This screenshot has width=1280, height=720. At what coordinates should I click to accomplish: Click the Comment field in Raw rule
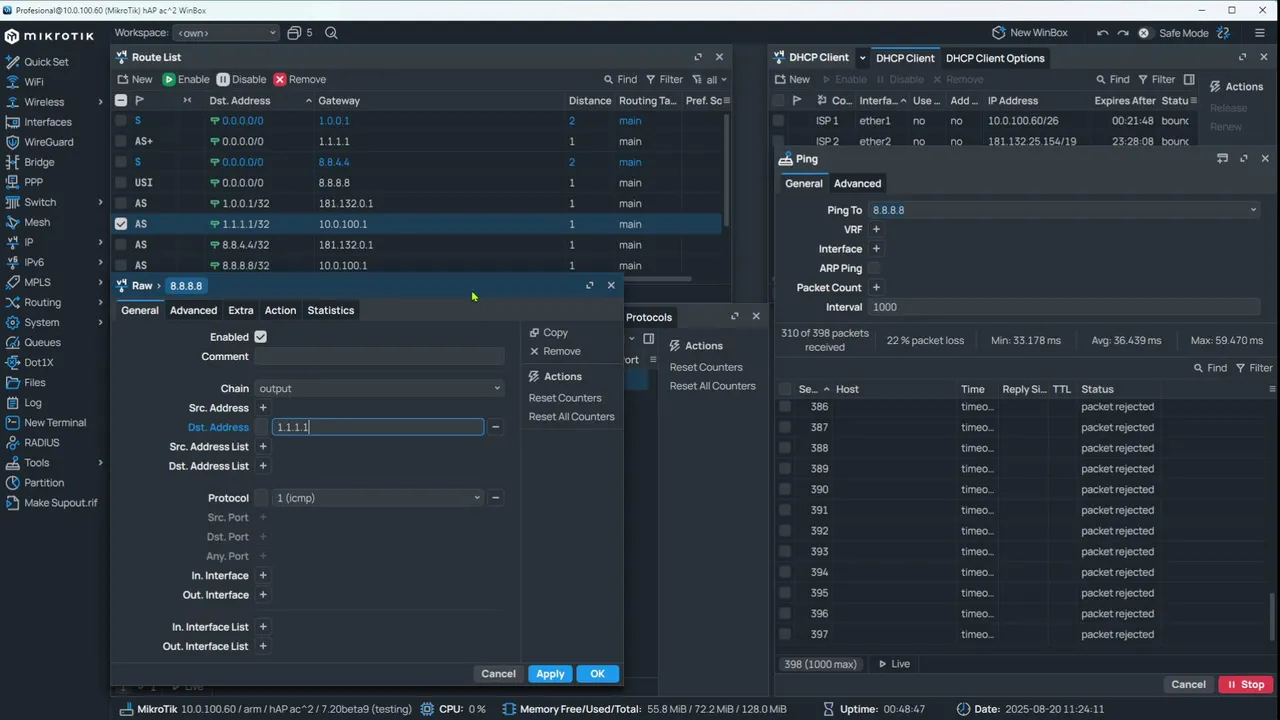pyautogui.click(x=379, y=357)
